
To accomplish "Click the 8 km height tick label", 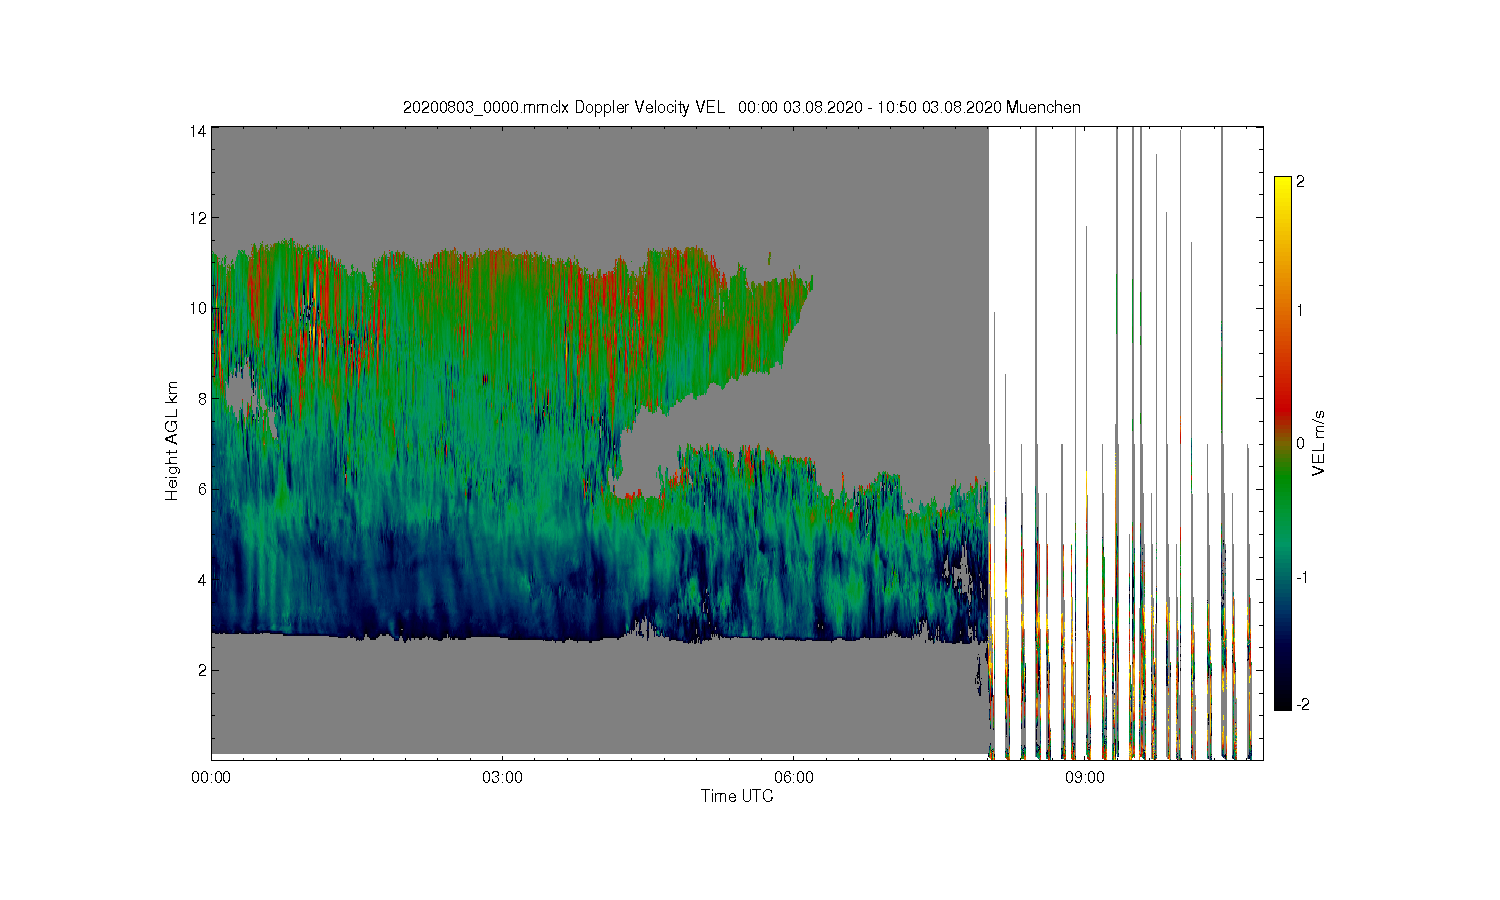I will point(203,399).
